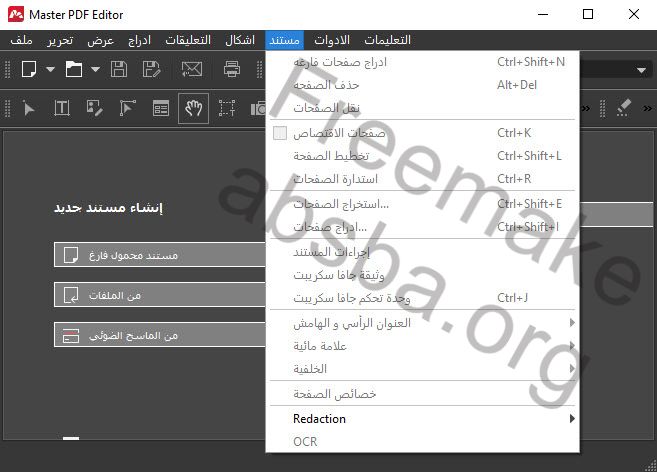The image size is (657, 472).
Task: Toggle the صفحات الاقتصاص checkbox
Action: tap(279, 133)
